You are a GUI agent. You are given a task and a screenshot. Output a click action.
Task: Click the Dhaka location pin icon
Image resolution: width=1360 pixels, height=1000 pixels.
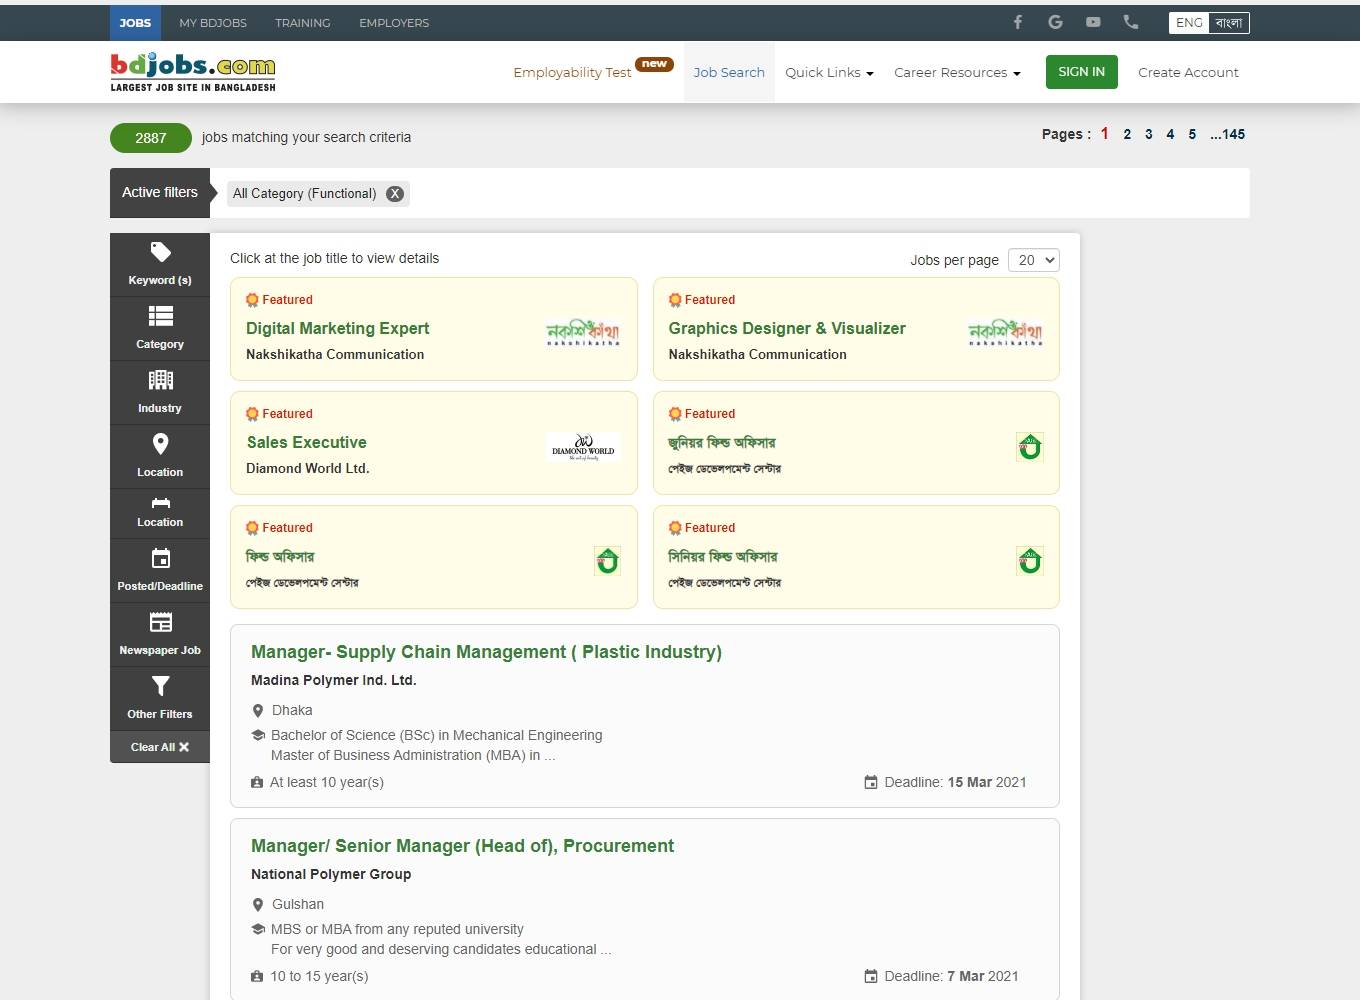tap(258, 711)
